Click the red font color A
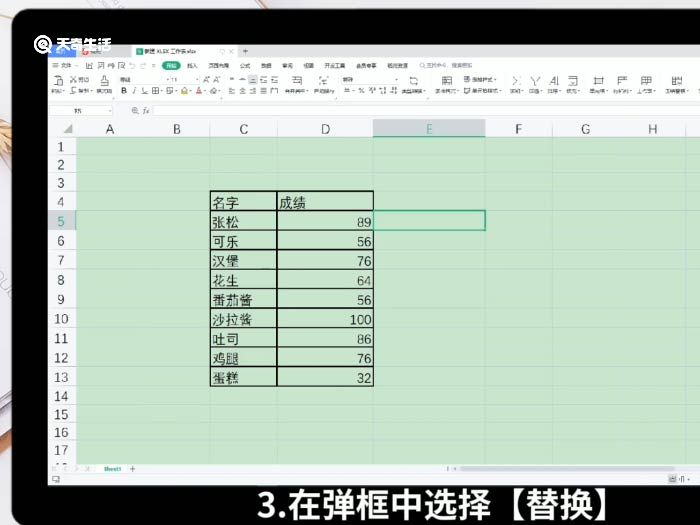Image resolution: width=700 pixels, height=525 pixels. coord(199,91)
